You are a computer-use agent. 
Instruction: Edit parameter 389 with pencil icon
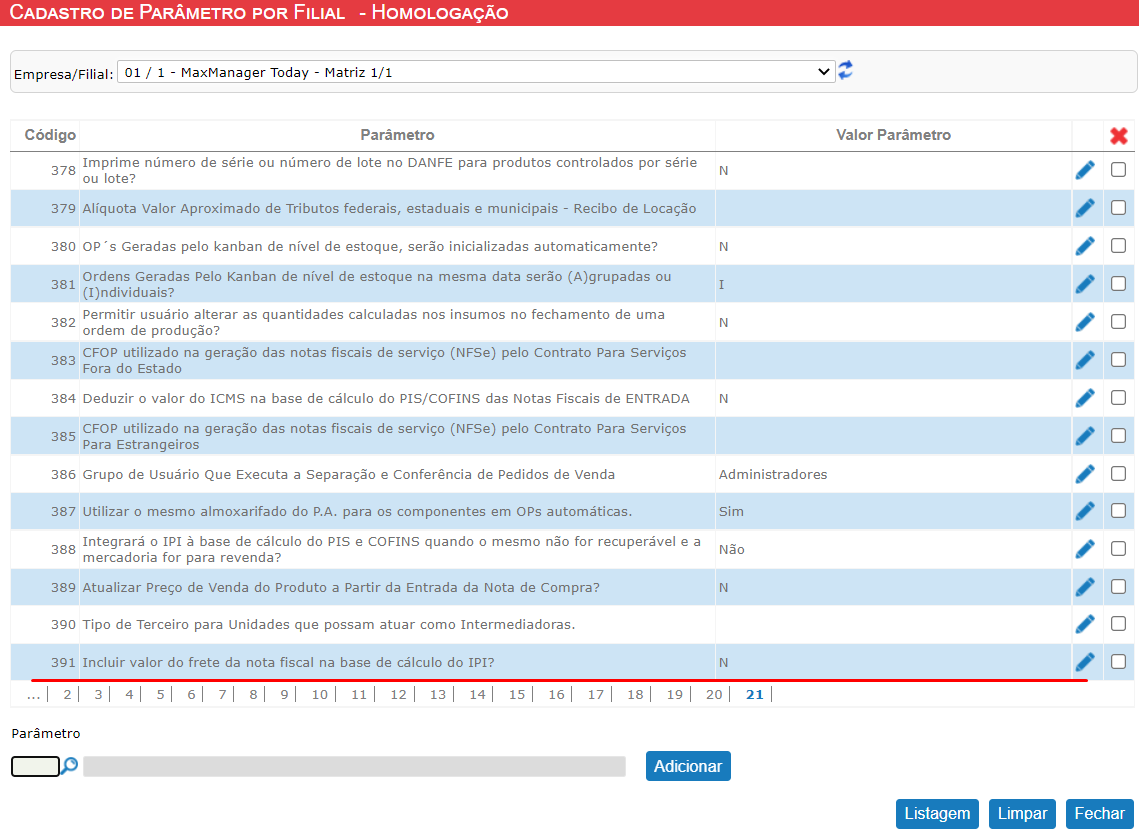coord(1085,587)
